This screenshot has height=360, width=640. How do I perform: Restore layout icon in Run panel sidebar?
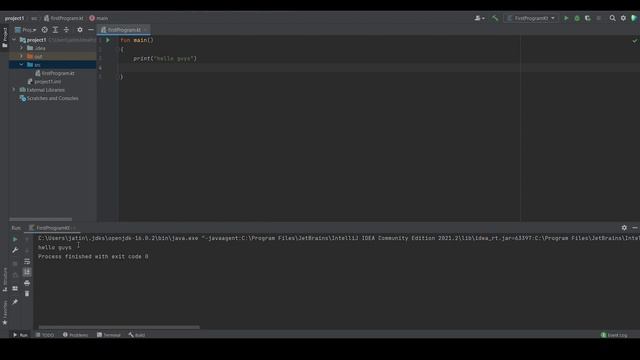pyautogui.click(x=15, y=288)
